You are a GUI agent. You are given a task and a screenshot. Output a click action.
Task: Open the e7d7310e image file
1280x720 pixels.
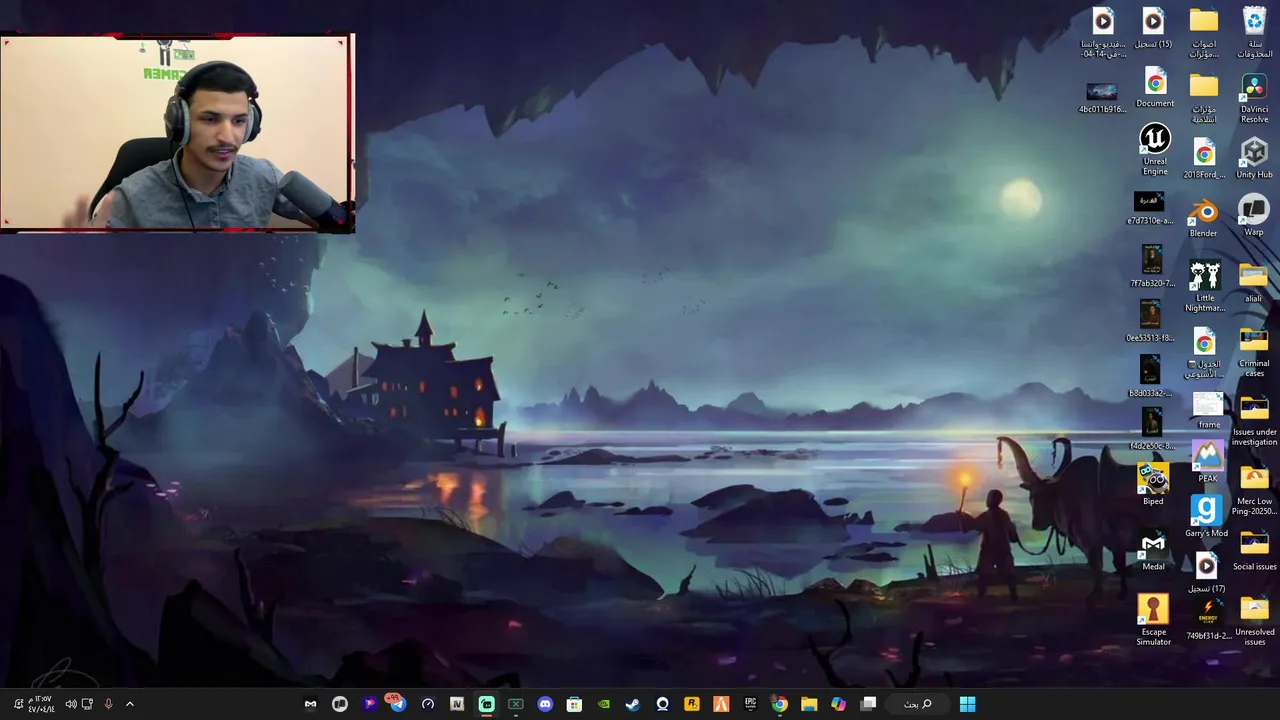tap(1149, 208)
